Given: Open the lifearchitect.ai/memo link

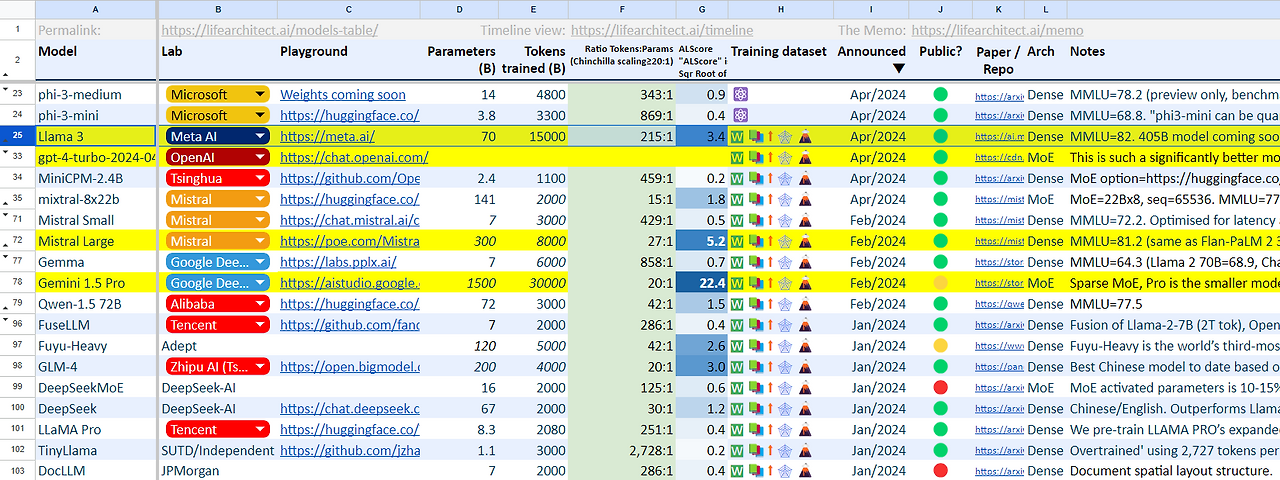Looking at the screenshot, I should tap(997, 30).
